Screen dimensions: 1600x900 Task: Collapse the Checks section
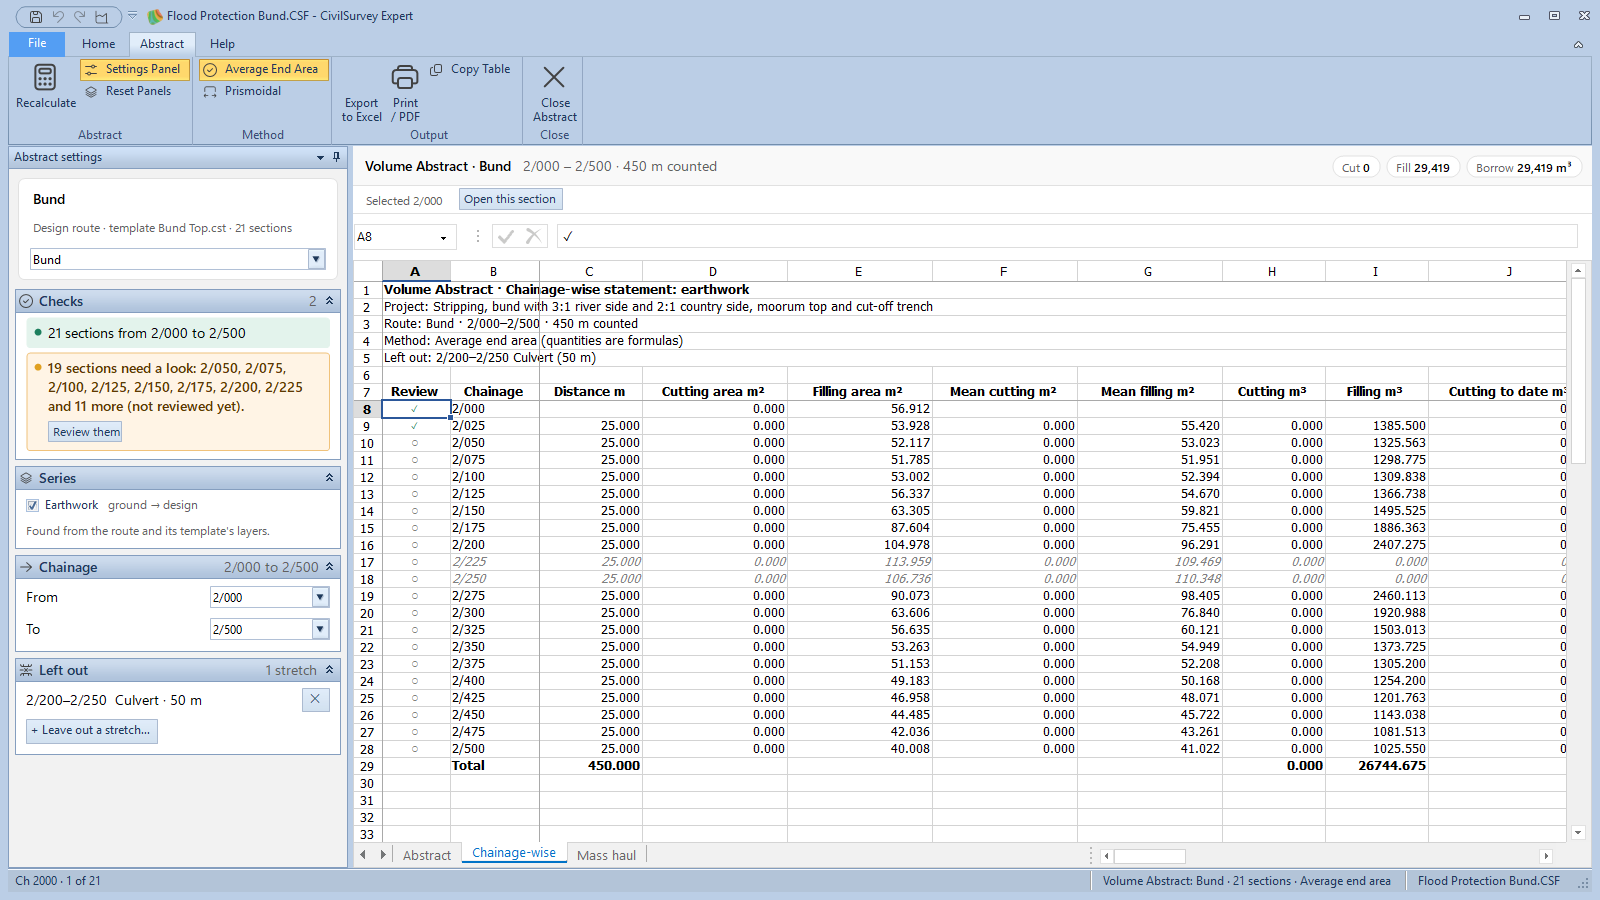329,301
